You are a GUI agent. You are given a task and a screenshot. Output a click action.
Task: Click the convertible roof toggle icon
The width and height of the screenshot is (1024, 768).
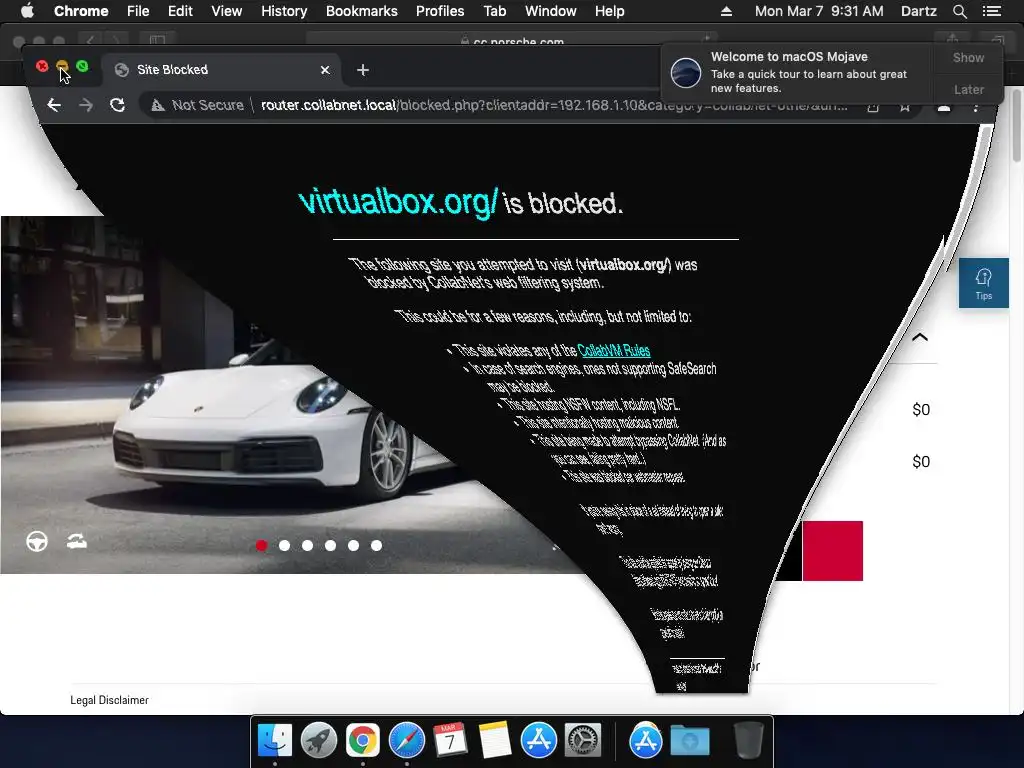tap(77, 541)
